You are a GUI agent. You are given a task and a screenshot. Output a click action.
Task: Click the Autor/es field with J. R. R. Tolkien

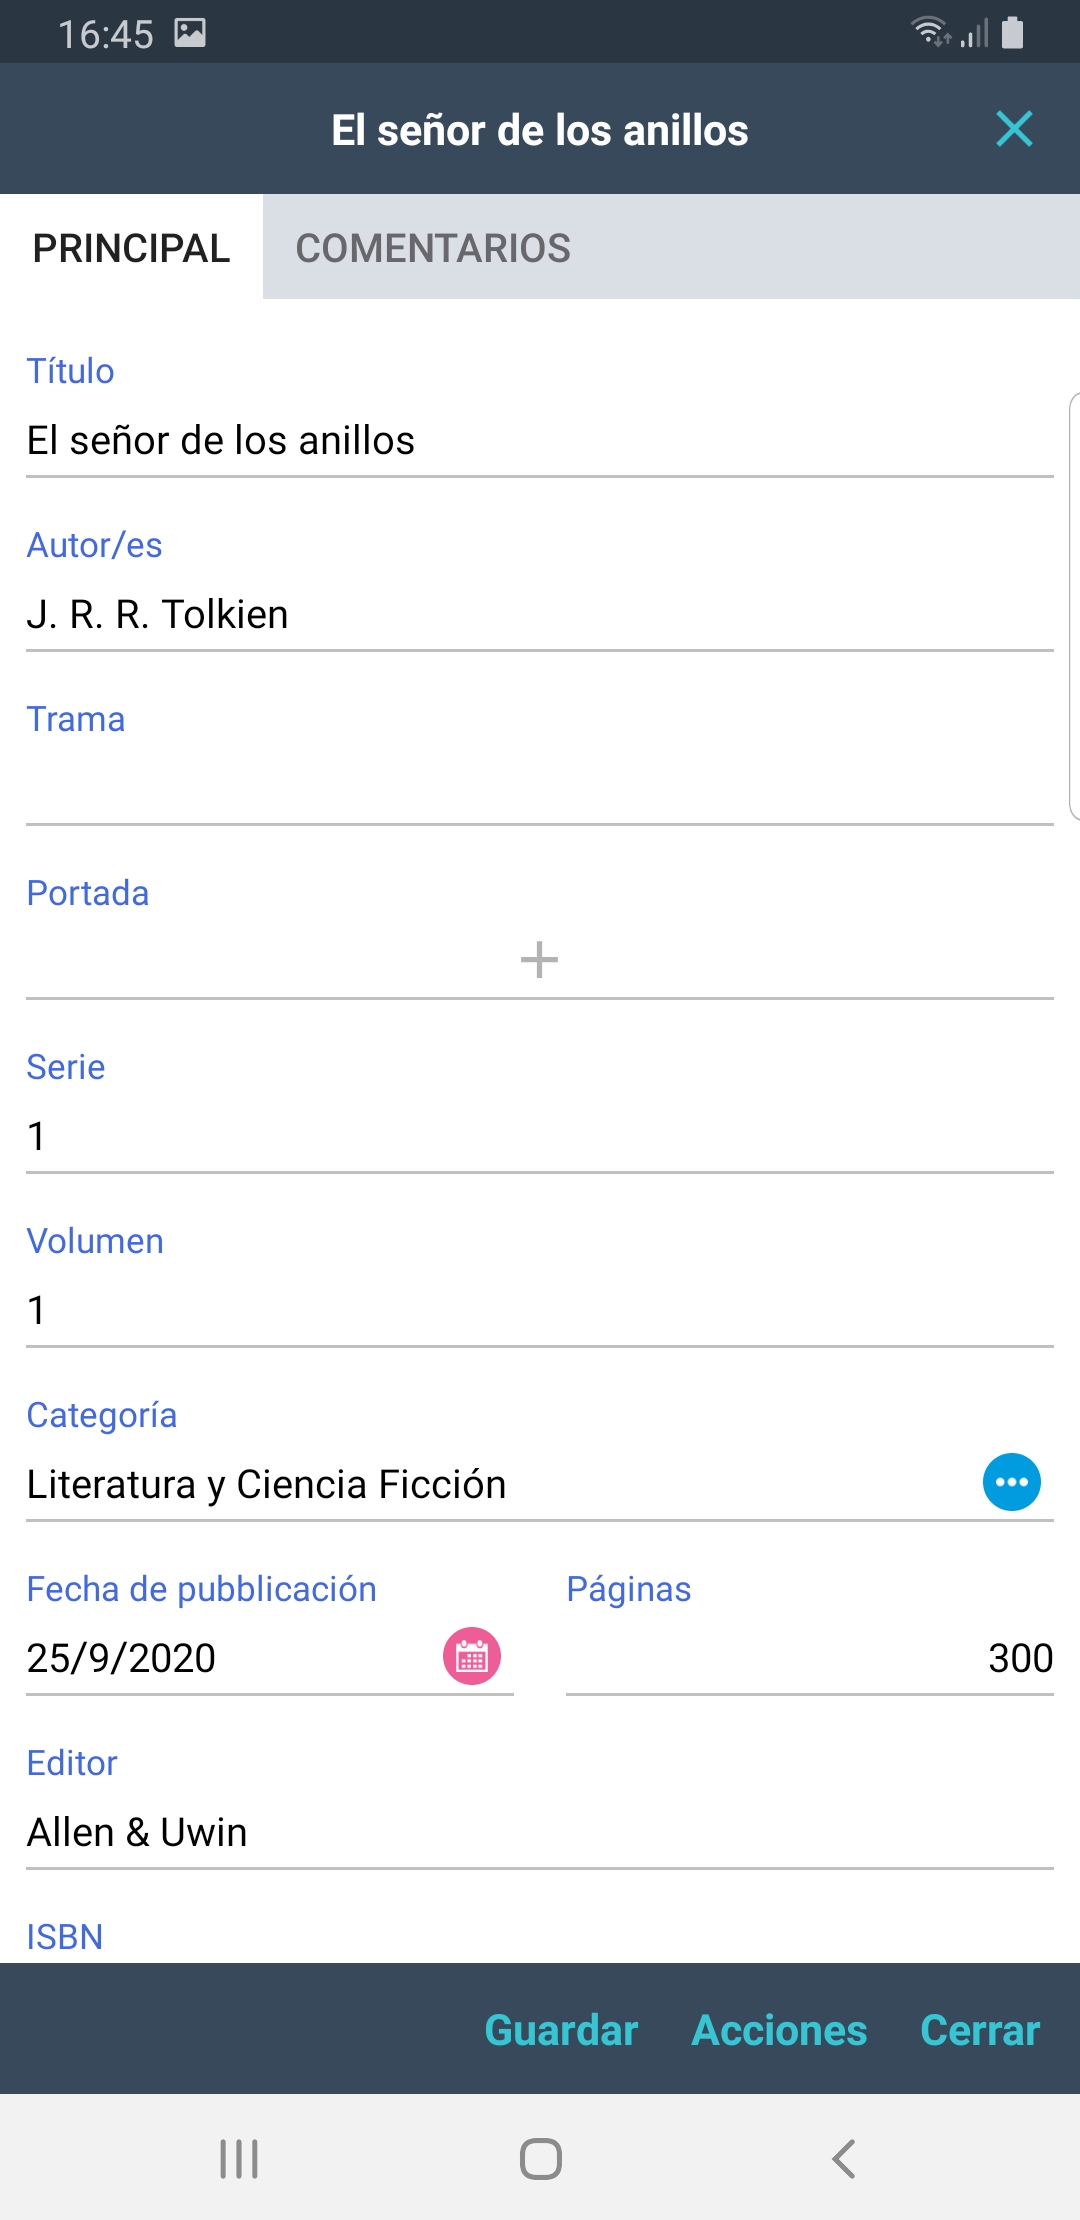(540, 615)
